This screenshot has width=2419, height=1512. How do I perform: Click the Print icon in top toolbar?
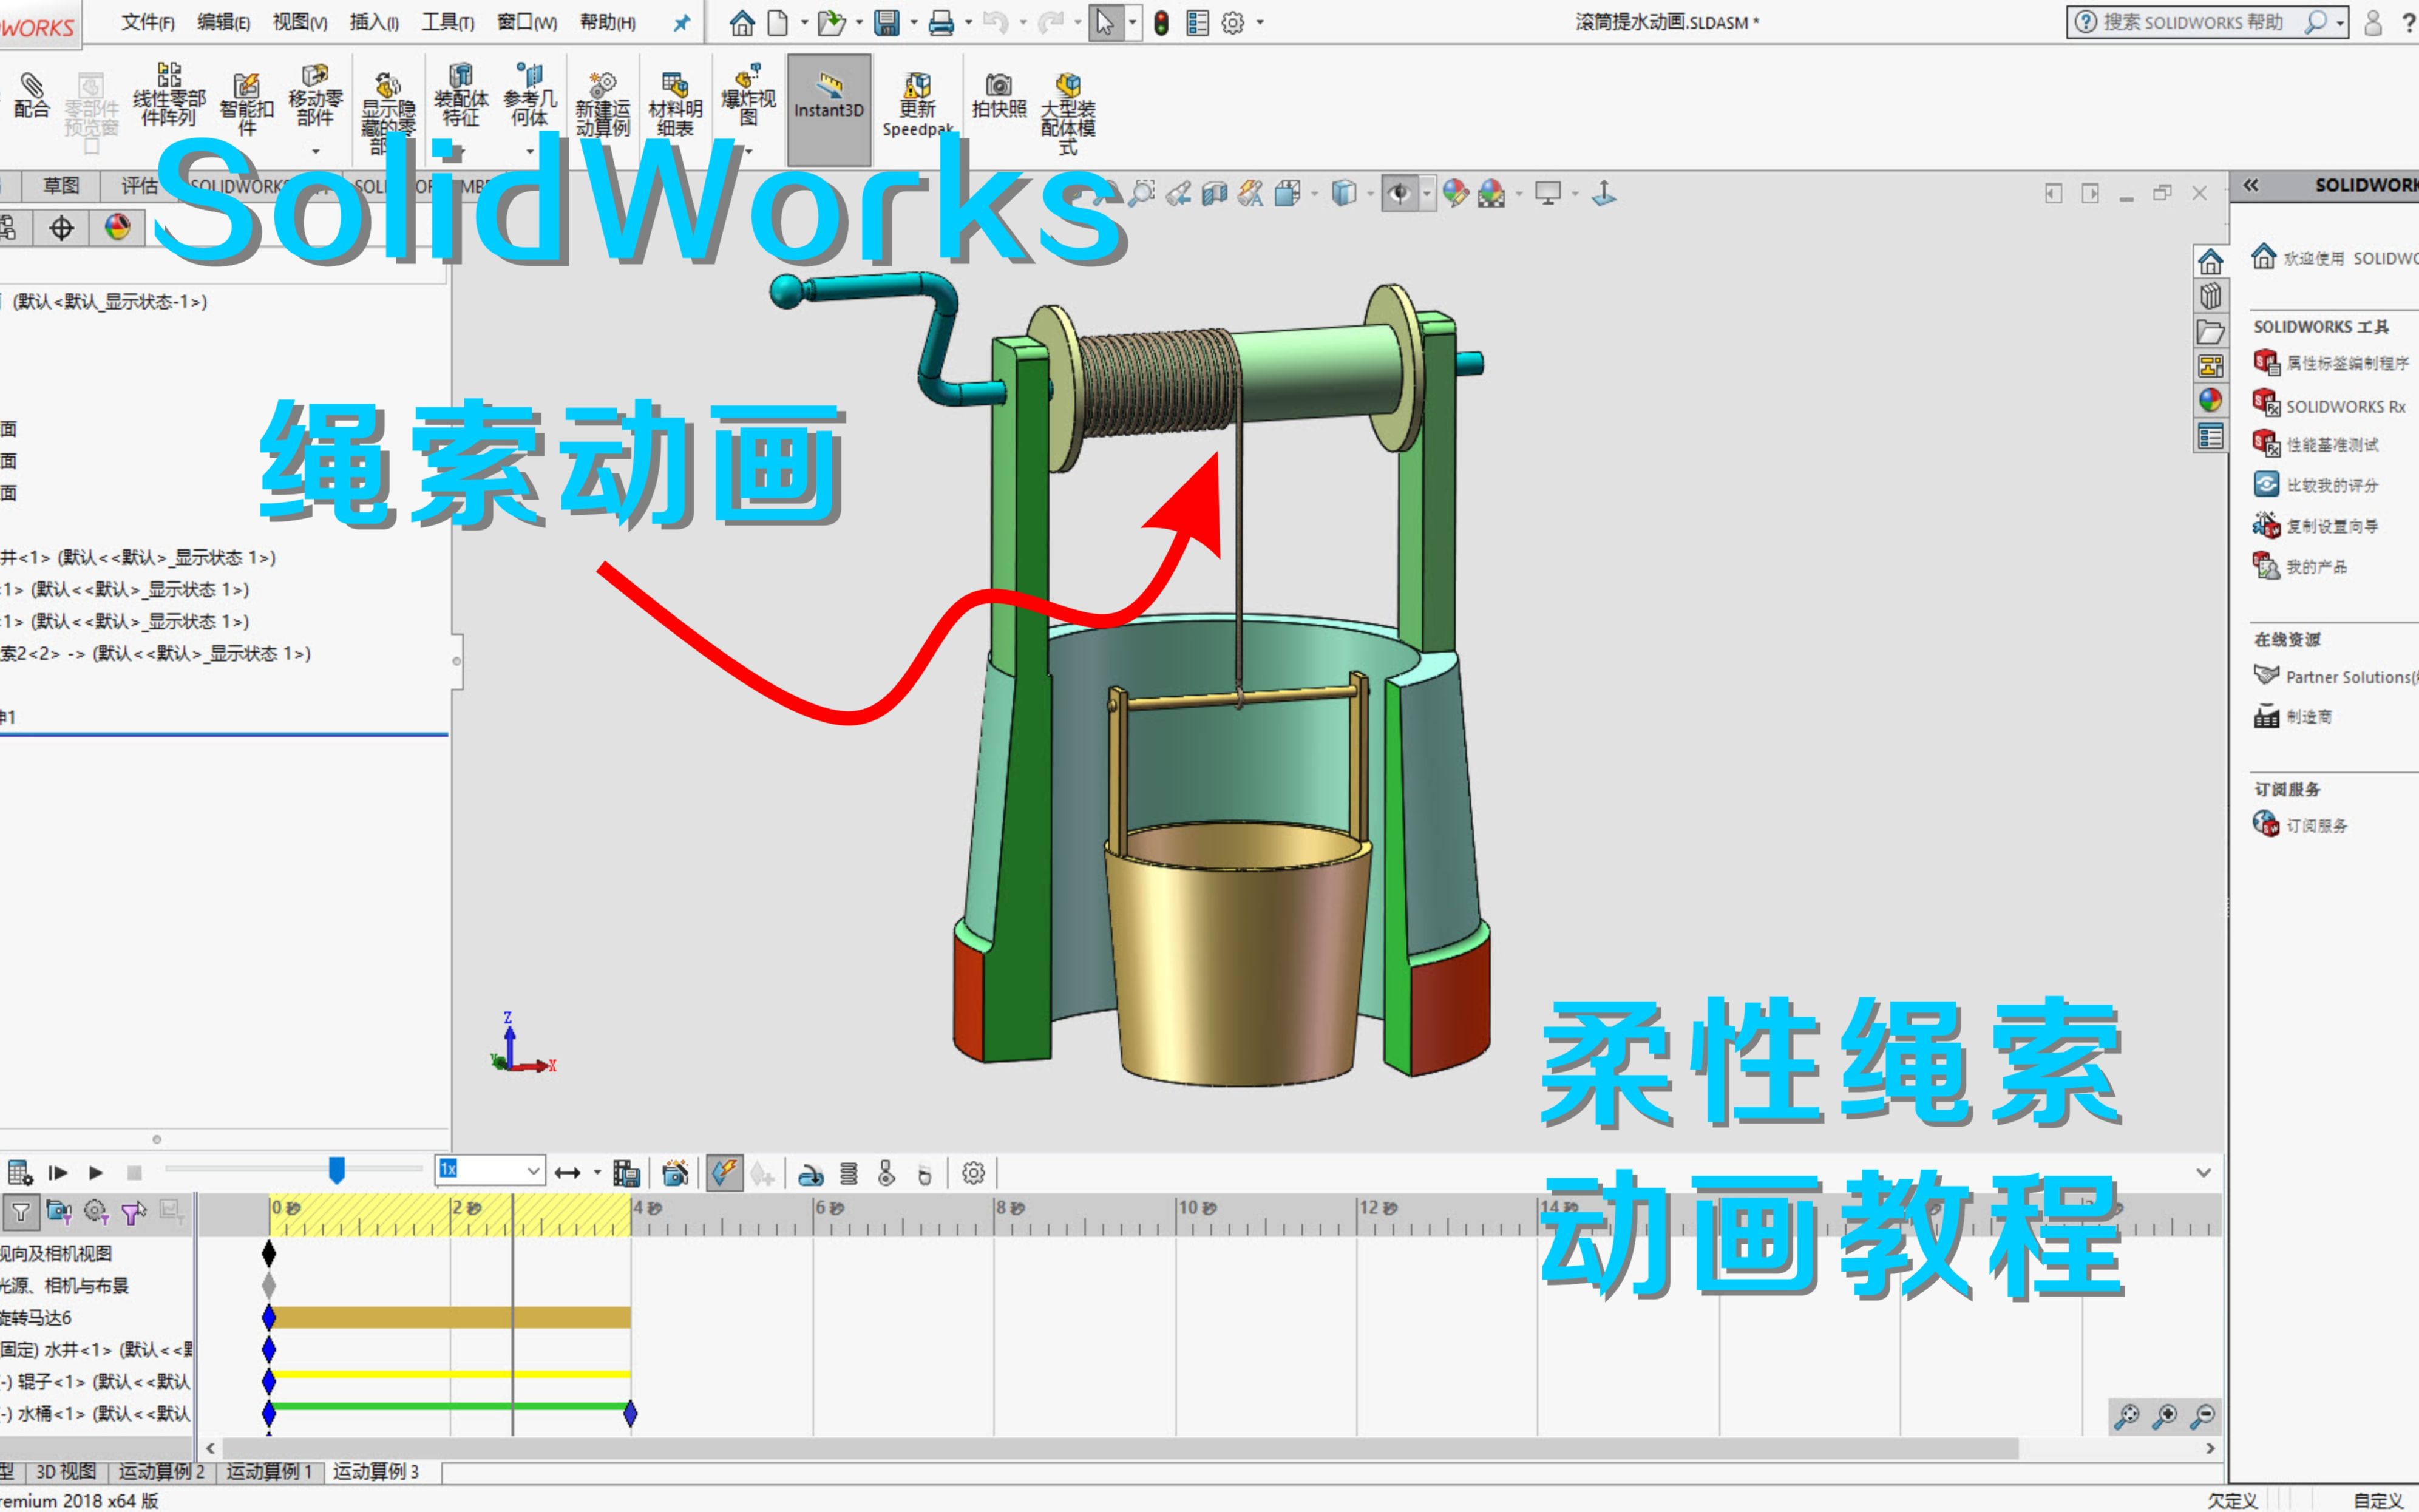941,22
